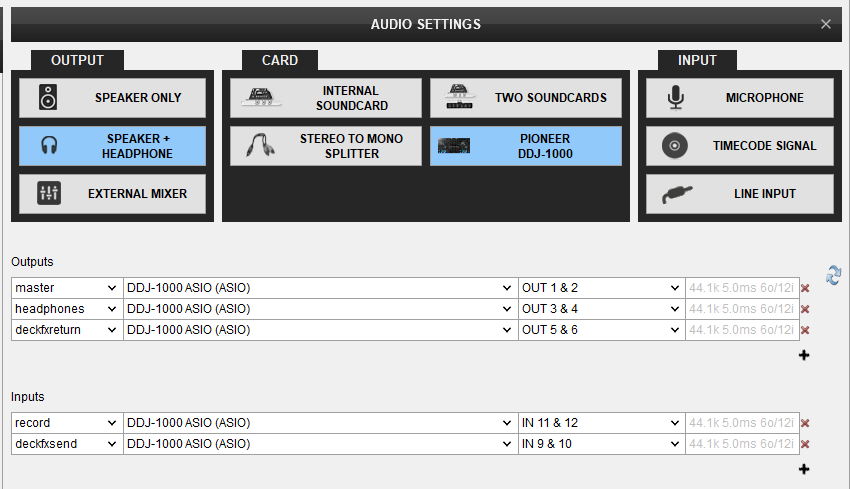
Task: Enable Timecode Signal input
Action: point(739,146)
